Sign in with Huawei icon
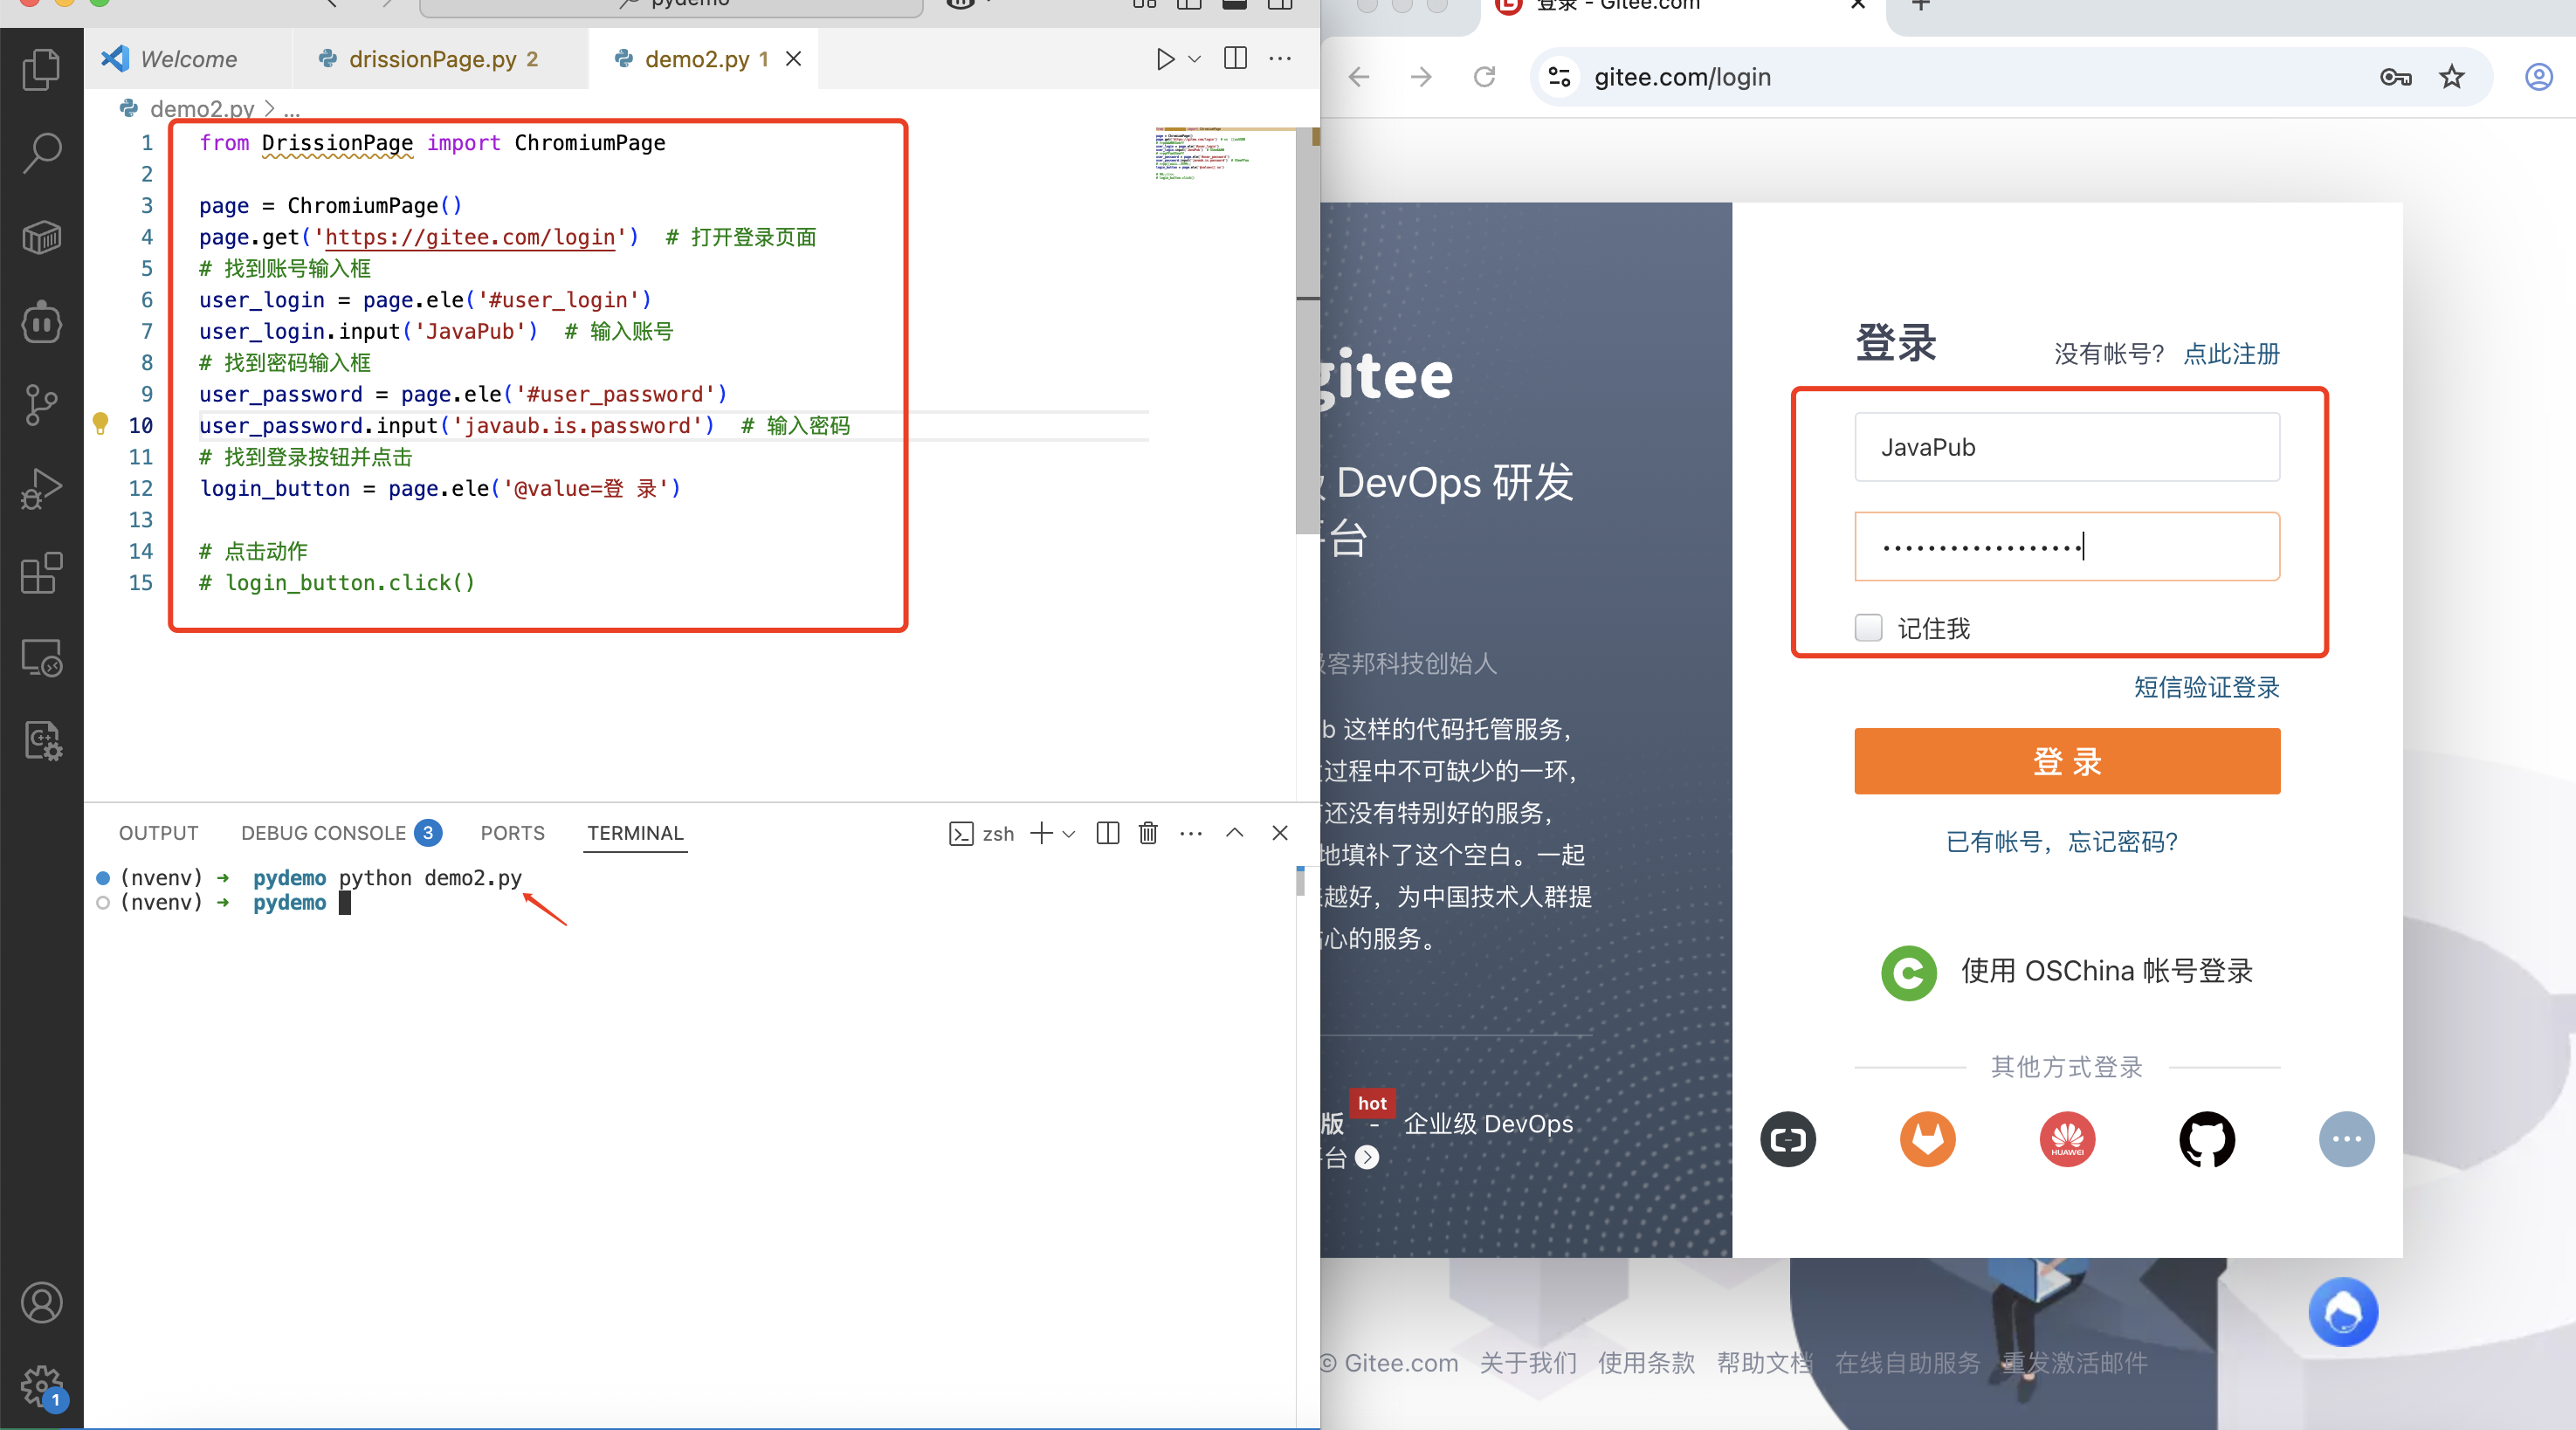The width and height of the screenshot is (2576, 1430). coord(2067,1139)
